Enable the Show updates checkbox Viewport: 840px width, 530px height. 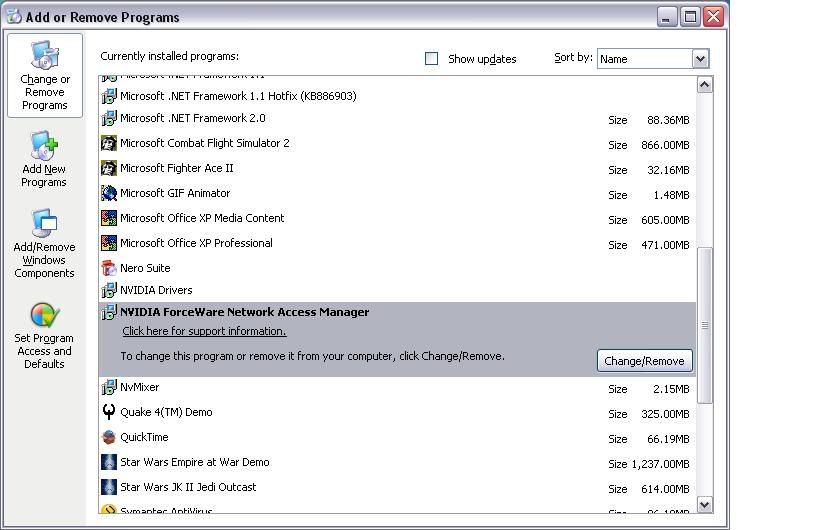point(431,58)
